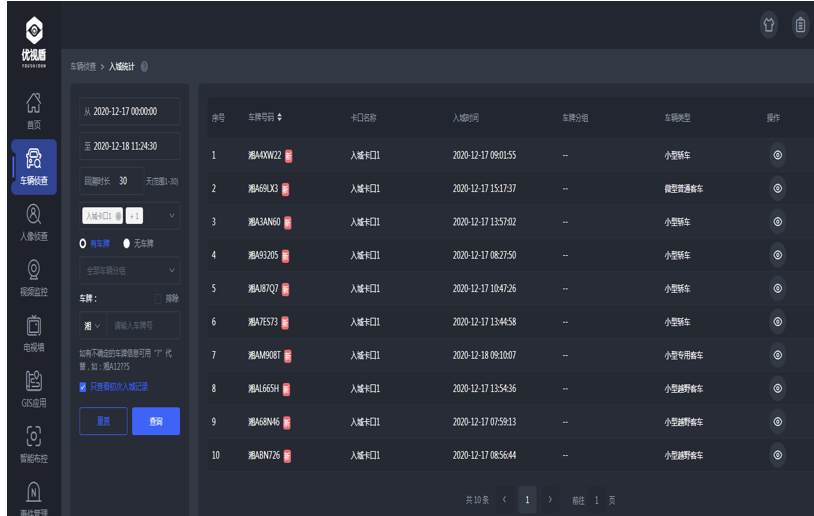814x516 pixels.
Task: Click 卡口名称 column header
Action: coord(363,118)
